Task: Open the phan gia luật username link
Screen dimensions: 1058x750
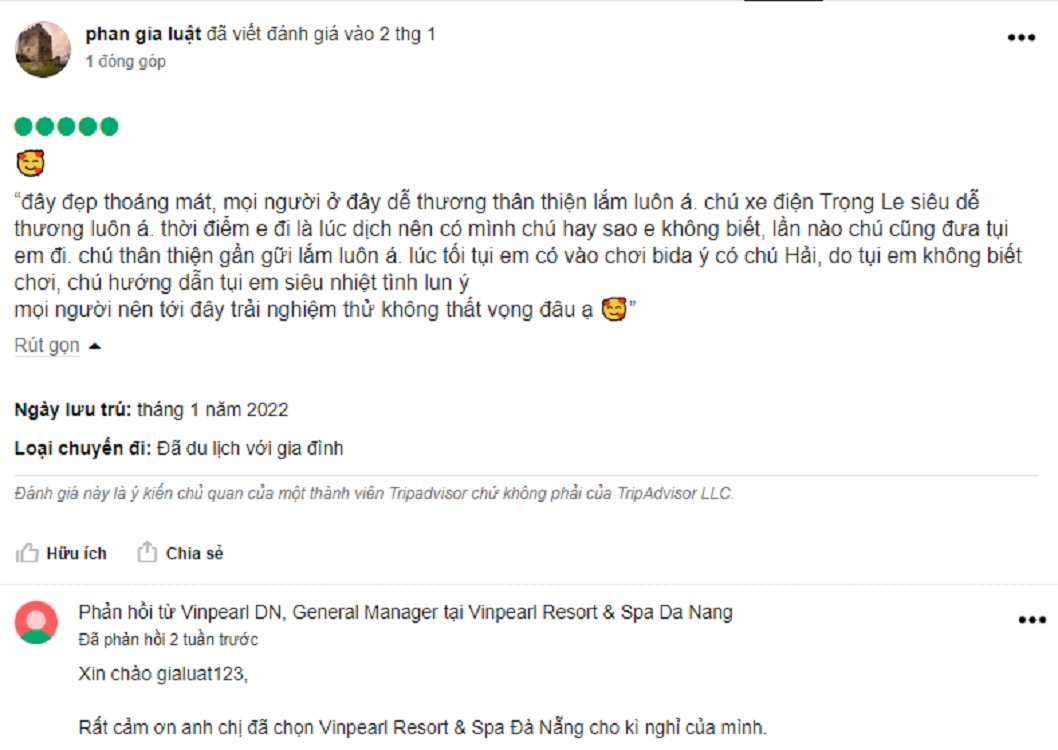Action: point(143,34)
